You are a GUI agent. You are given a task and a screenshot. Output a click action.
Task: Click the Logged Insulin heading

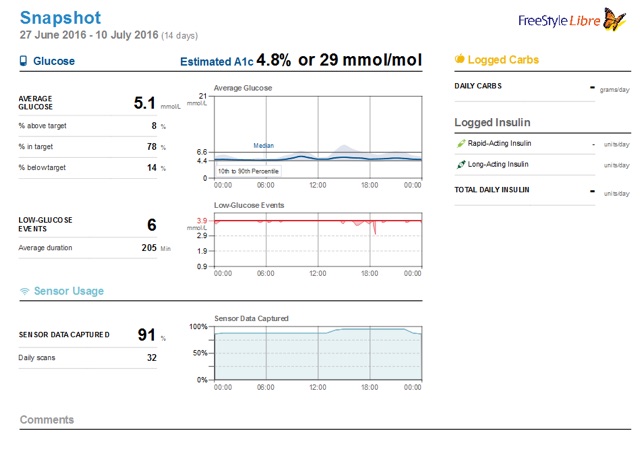(492, 123)
